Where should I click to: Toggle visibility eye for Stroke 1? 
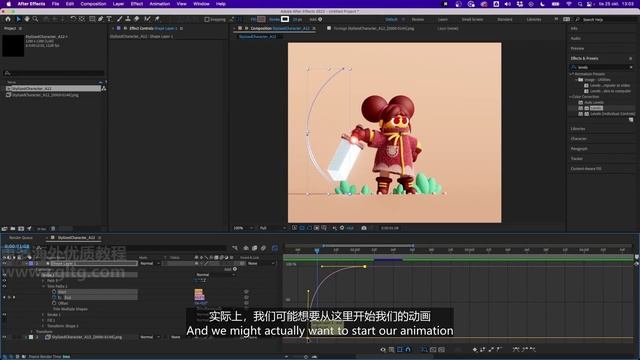(4, 315)
